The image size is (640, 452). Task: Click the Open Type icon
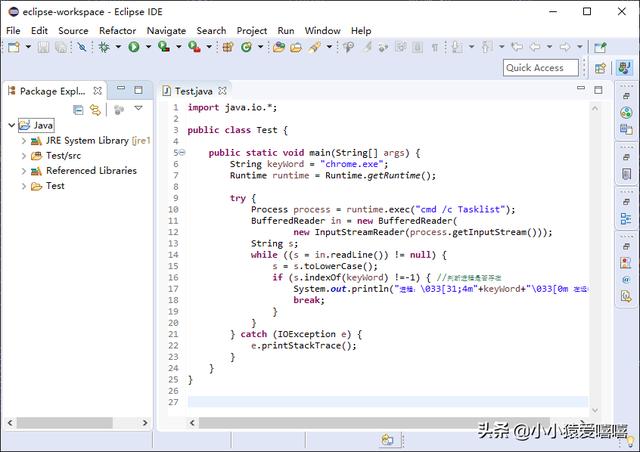click(279, 47)
